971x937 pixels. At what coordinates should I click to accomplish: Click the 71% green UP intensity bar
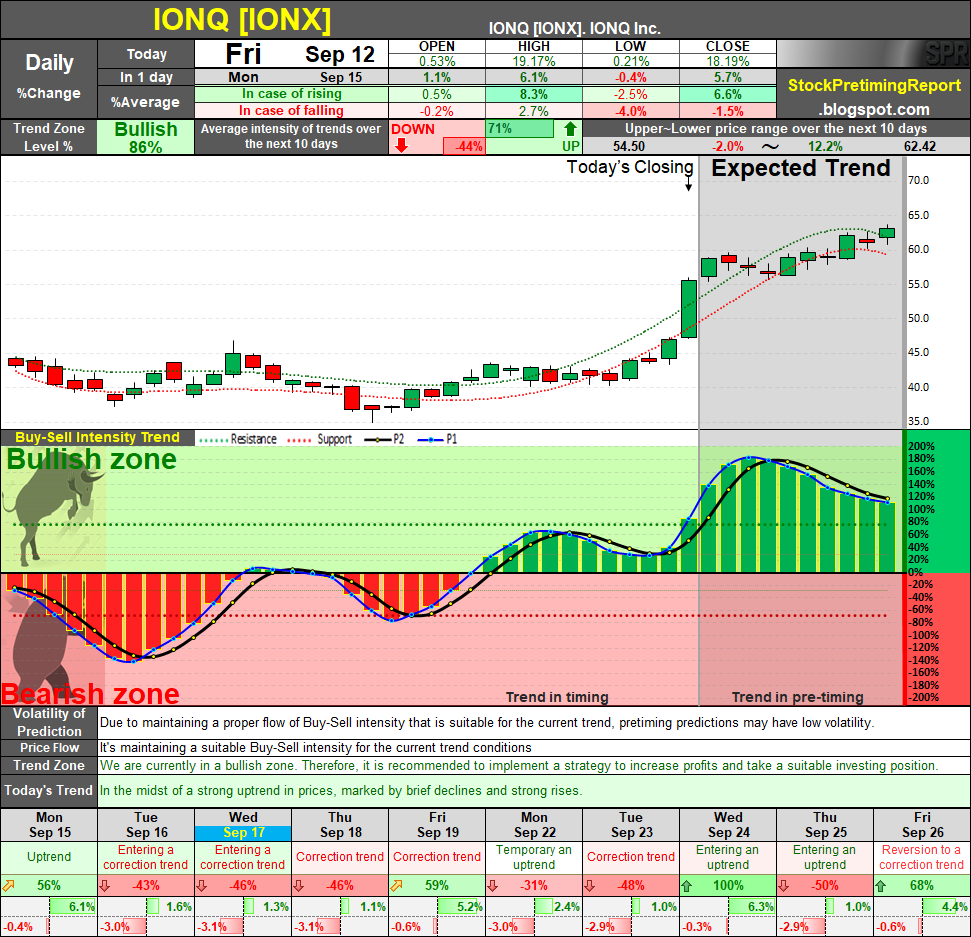pos(520,129)
